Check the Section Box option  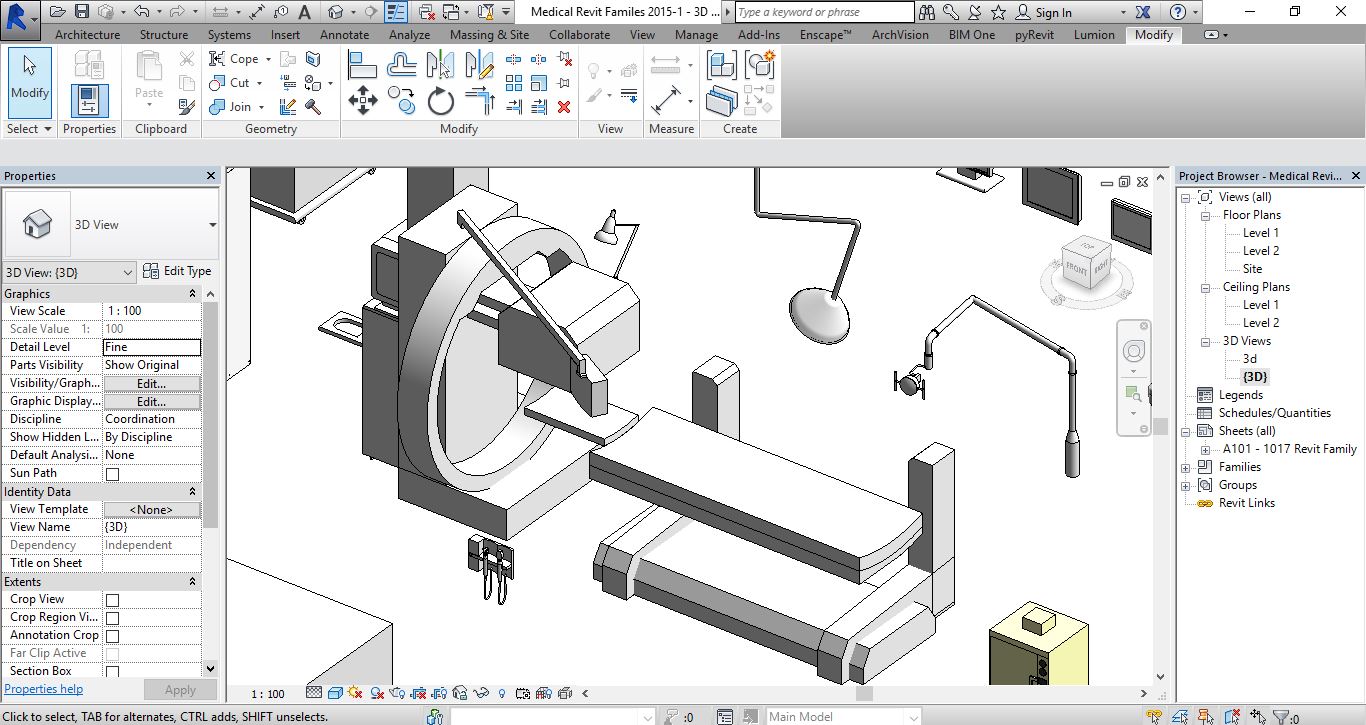[x=112, y=672]
